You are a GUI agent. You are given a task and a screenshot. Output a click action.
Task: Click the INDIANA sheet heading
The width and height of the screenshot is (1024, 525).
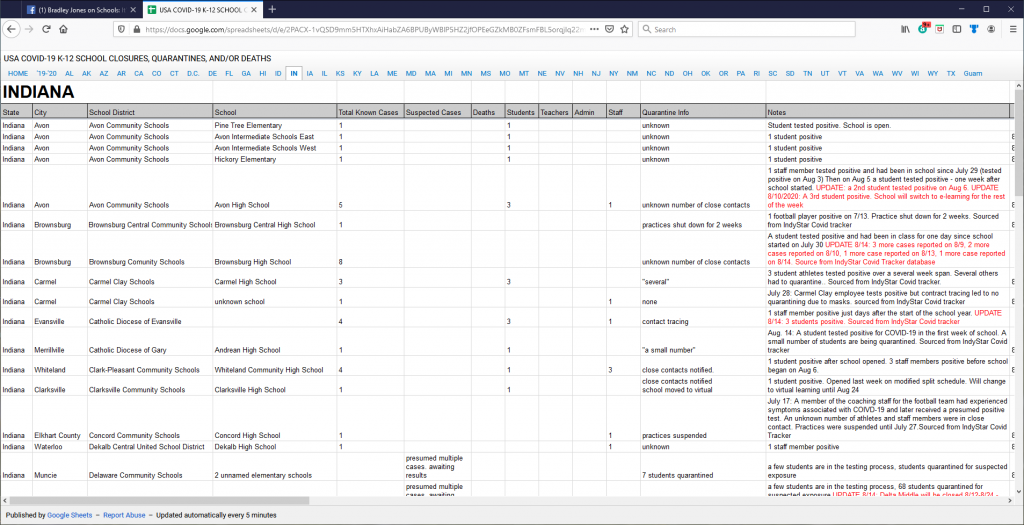coord(38,92)
